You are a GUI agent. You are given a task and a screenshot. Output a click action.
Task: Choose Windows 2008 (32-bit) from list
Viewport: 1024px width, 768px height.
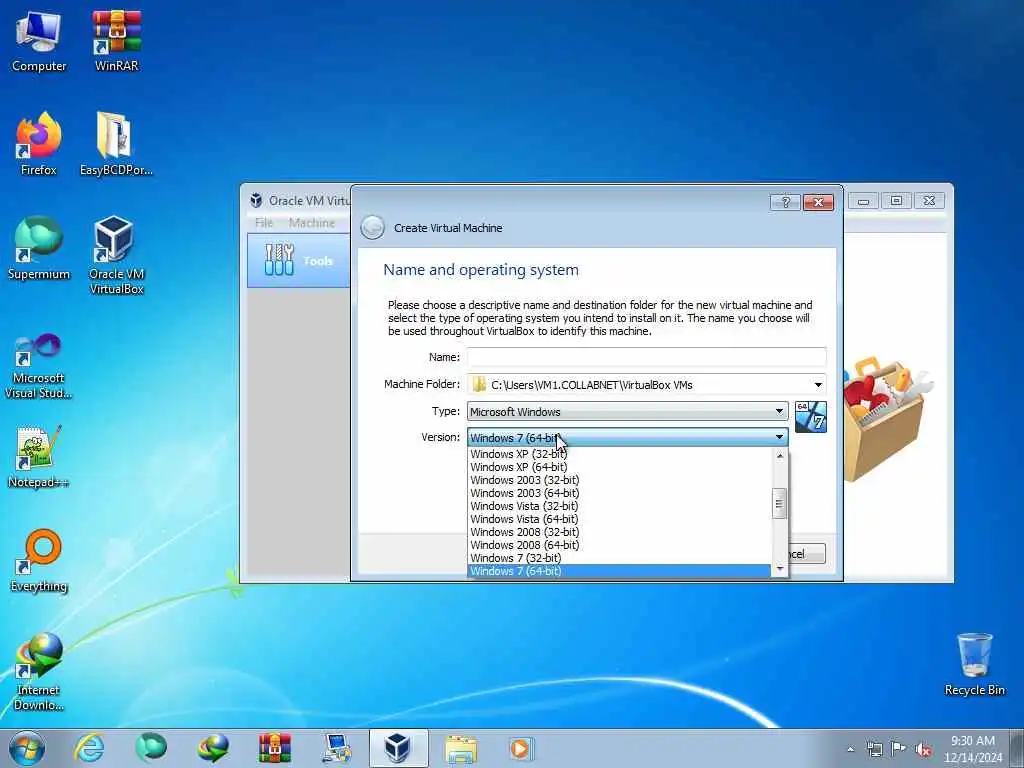(619, 532)
